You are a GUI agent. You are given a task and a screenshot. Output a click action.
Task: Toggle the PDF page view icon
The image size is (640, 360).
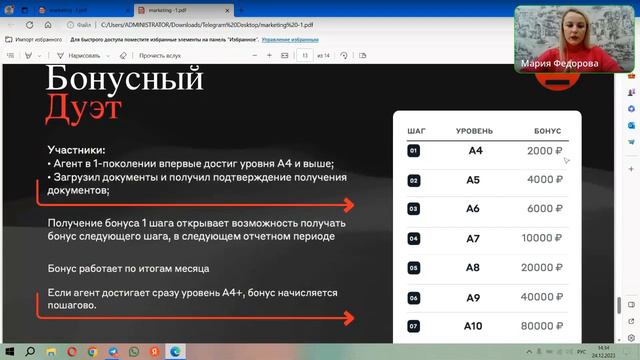pos(363,56)
